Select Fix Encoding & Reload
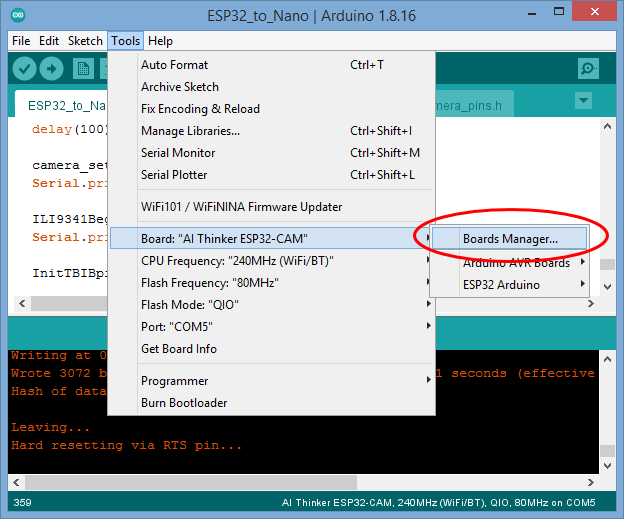The image size is (624, 519). click(x=271, y=109)
